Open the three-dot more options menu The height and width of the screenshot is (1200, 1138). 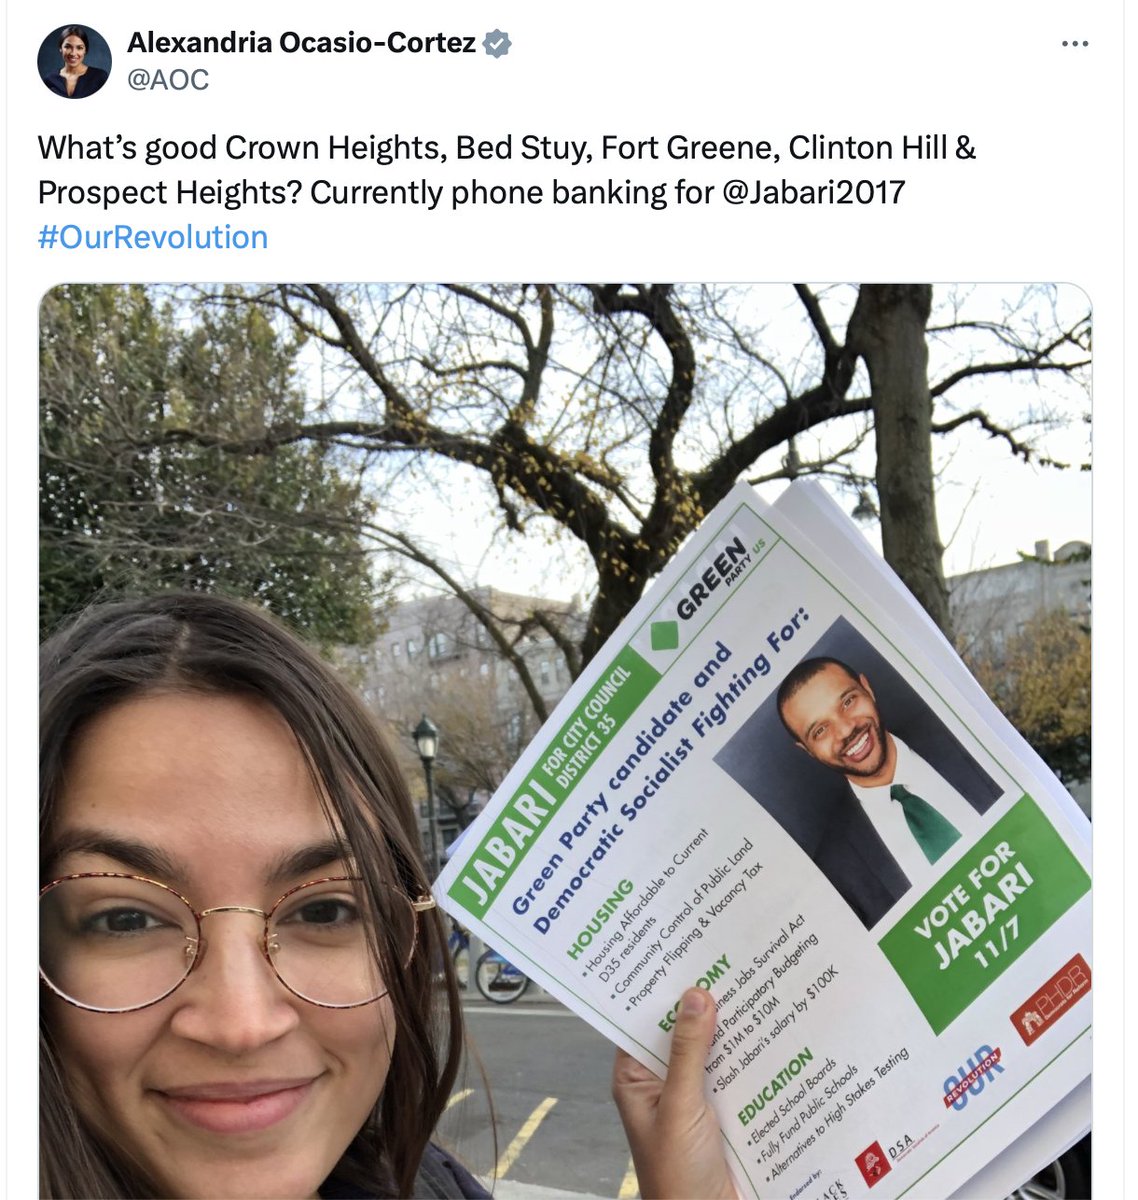click(1074, 45)
